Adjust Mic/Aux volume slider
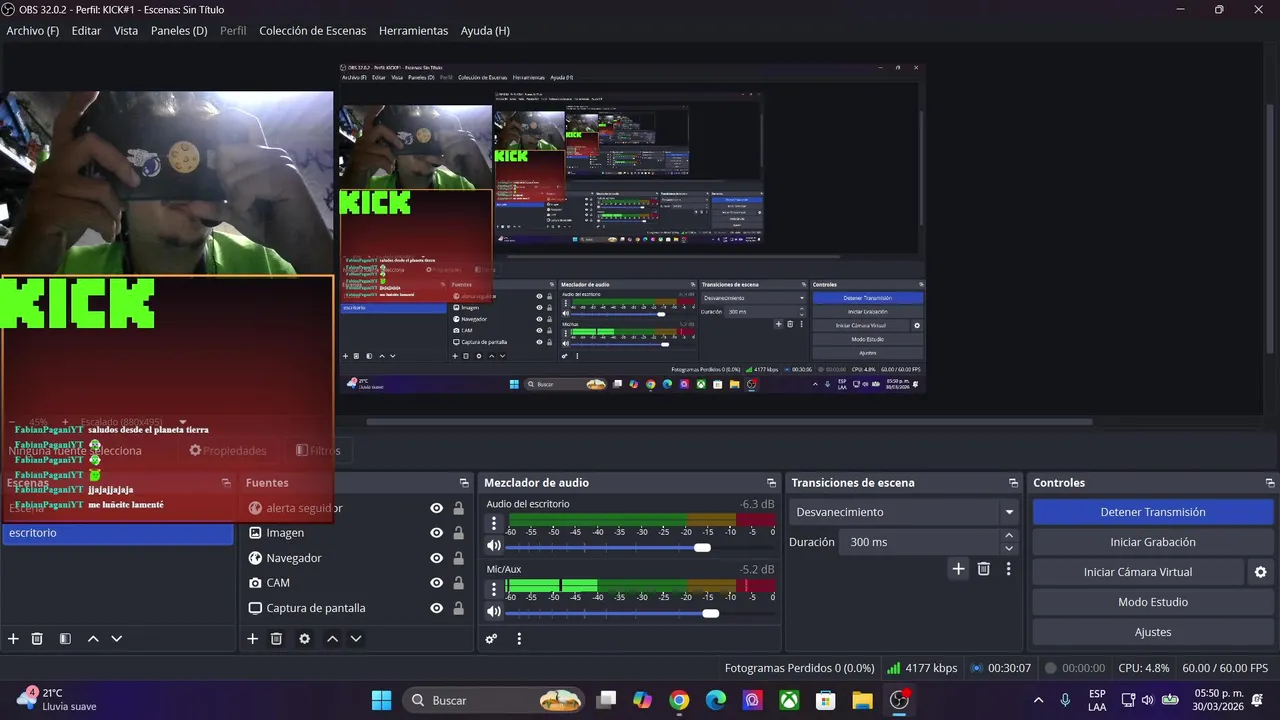The width and height of the screenshot is (1280, 720). pos(710,613)
